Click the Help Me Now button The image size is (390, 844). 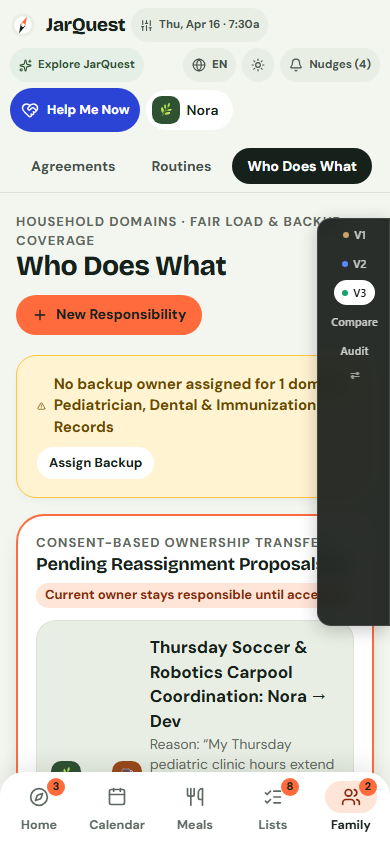(x=75, y=110)
